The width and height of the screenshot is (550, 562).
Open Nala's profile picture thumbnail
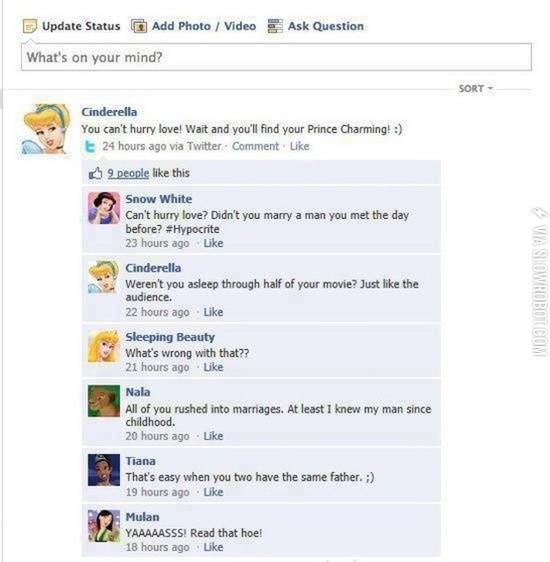(104, 401)
